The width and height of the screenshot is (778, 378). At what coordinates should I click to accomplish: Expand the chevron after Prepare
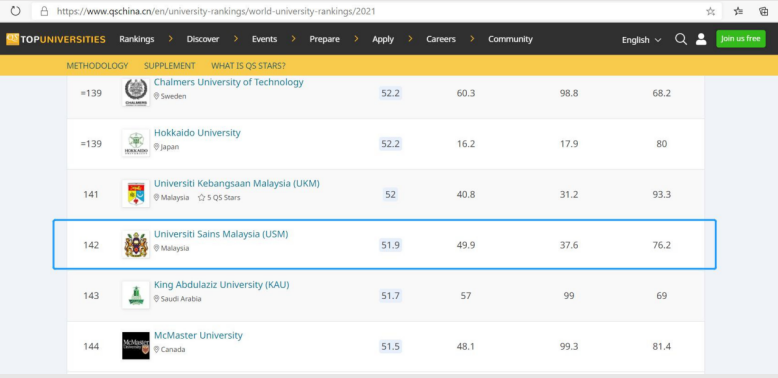(x=356, y=39)
